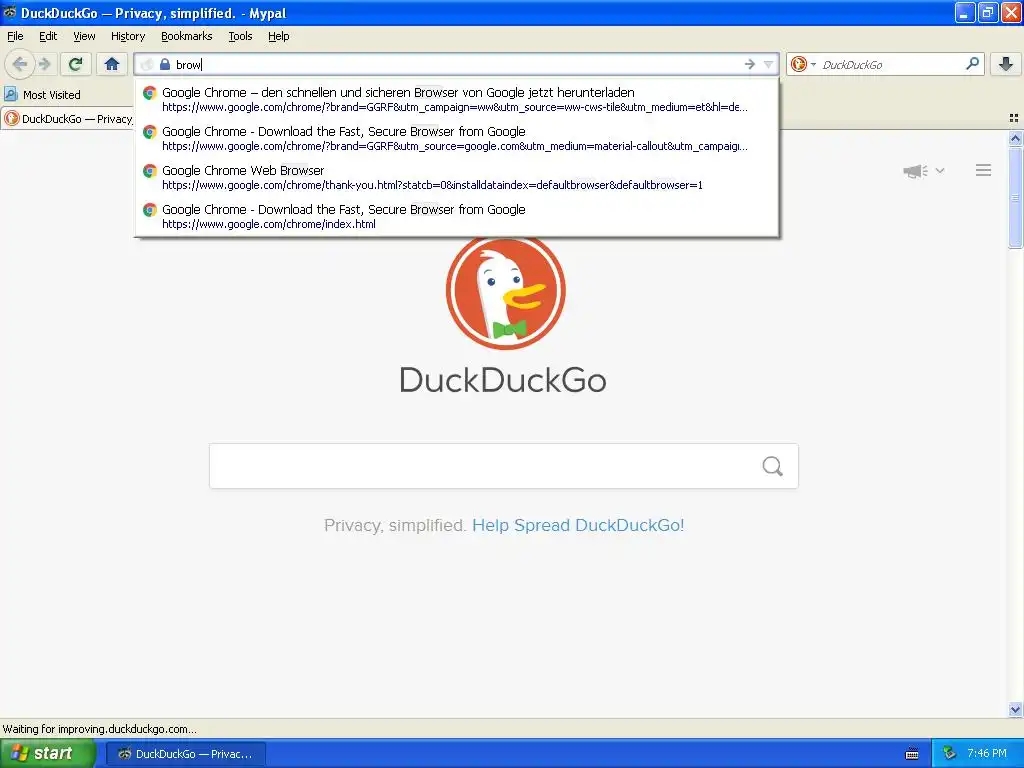Click the Go arrow in address bar

click(750, 64)
